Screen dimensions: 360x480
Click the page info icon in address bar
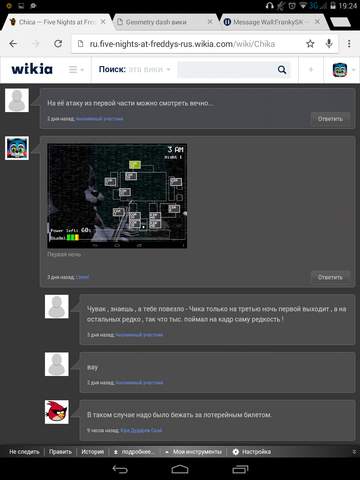click(80, 44)
